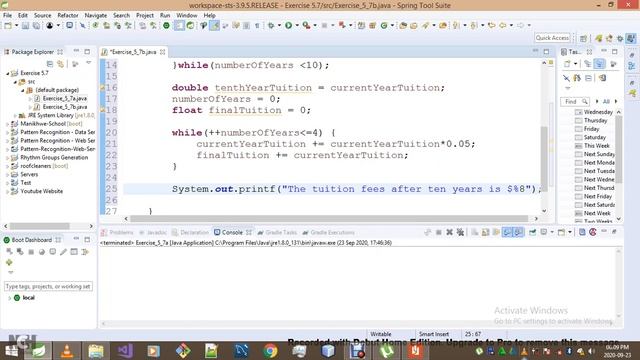Toggle Scheduled presentation in the Task List toolbar

click(600, 64)
